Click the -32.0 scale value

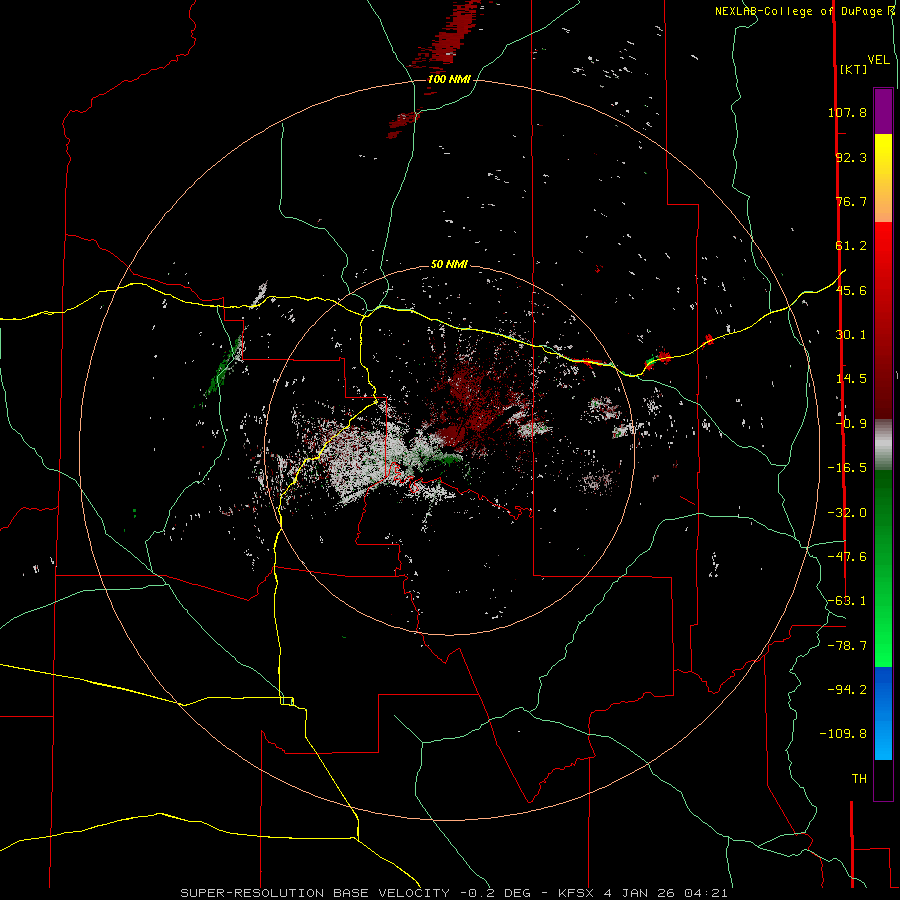coord(847,513)
